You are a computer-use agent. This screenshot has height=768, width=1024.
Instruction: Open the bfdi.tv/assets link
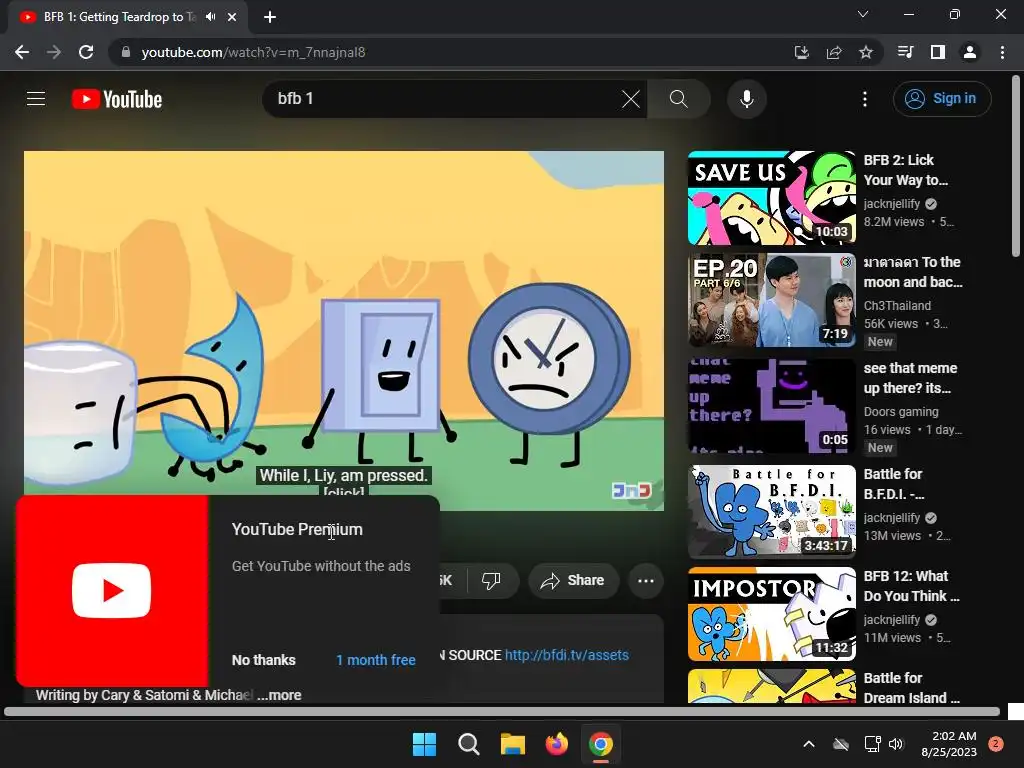566,655
